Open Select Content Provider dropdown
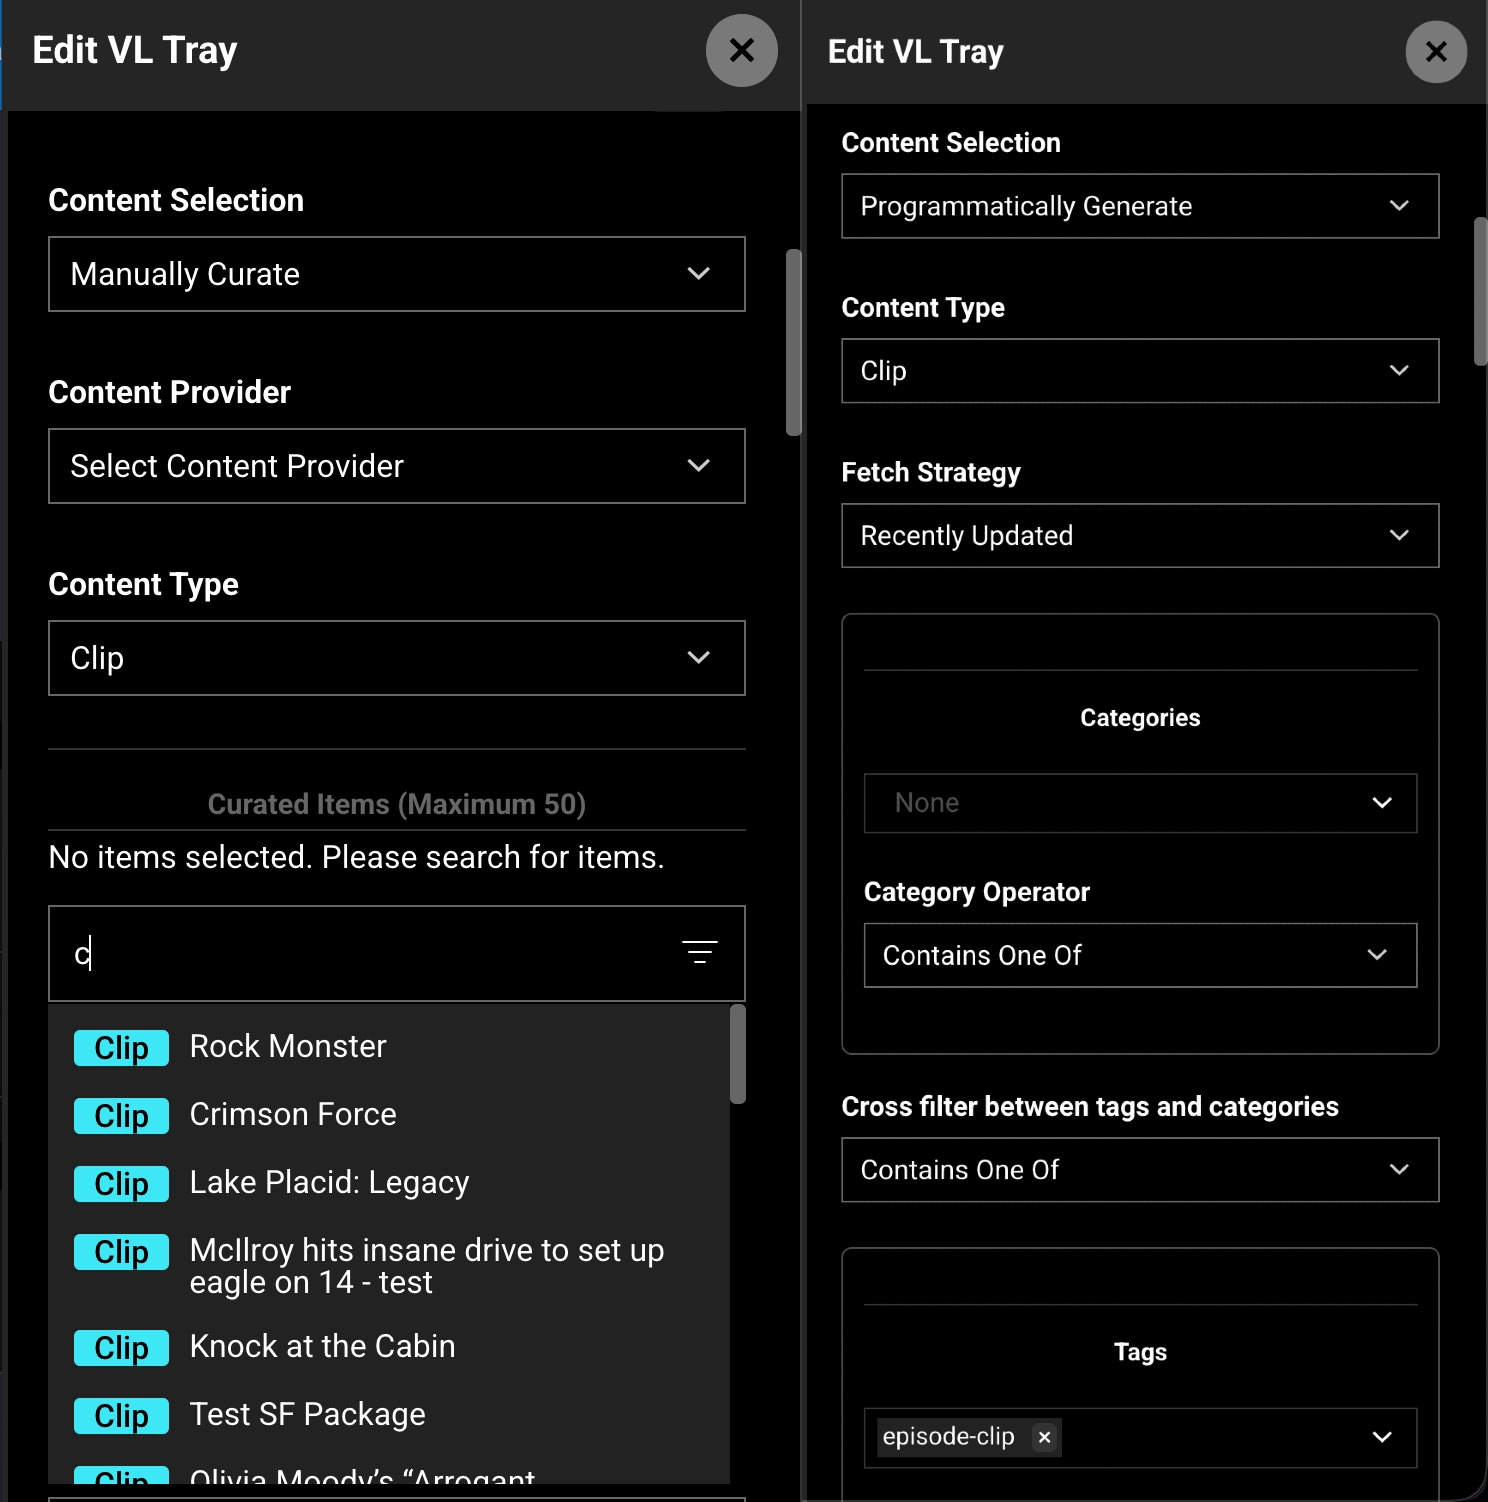 pyautogui.click(x=397, y=466)
